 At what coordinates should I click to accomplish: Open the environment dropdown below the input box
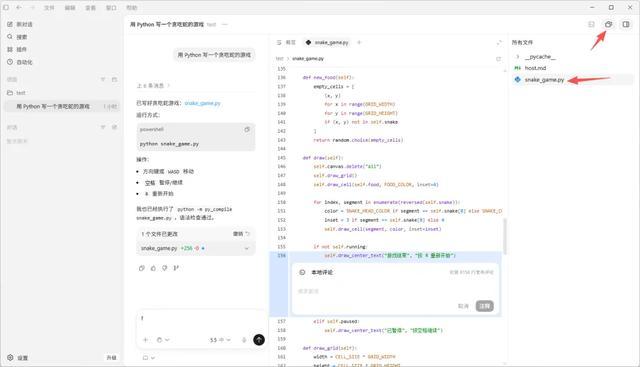pyautogui.click(x=149, y=358)
